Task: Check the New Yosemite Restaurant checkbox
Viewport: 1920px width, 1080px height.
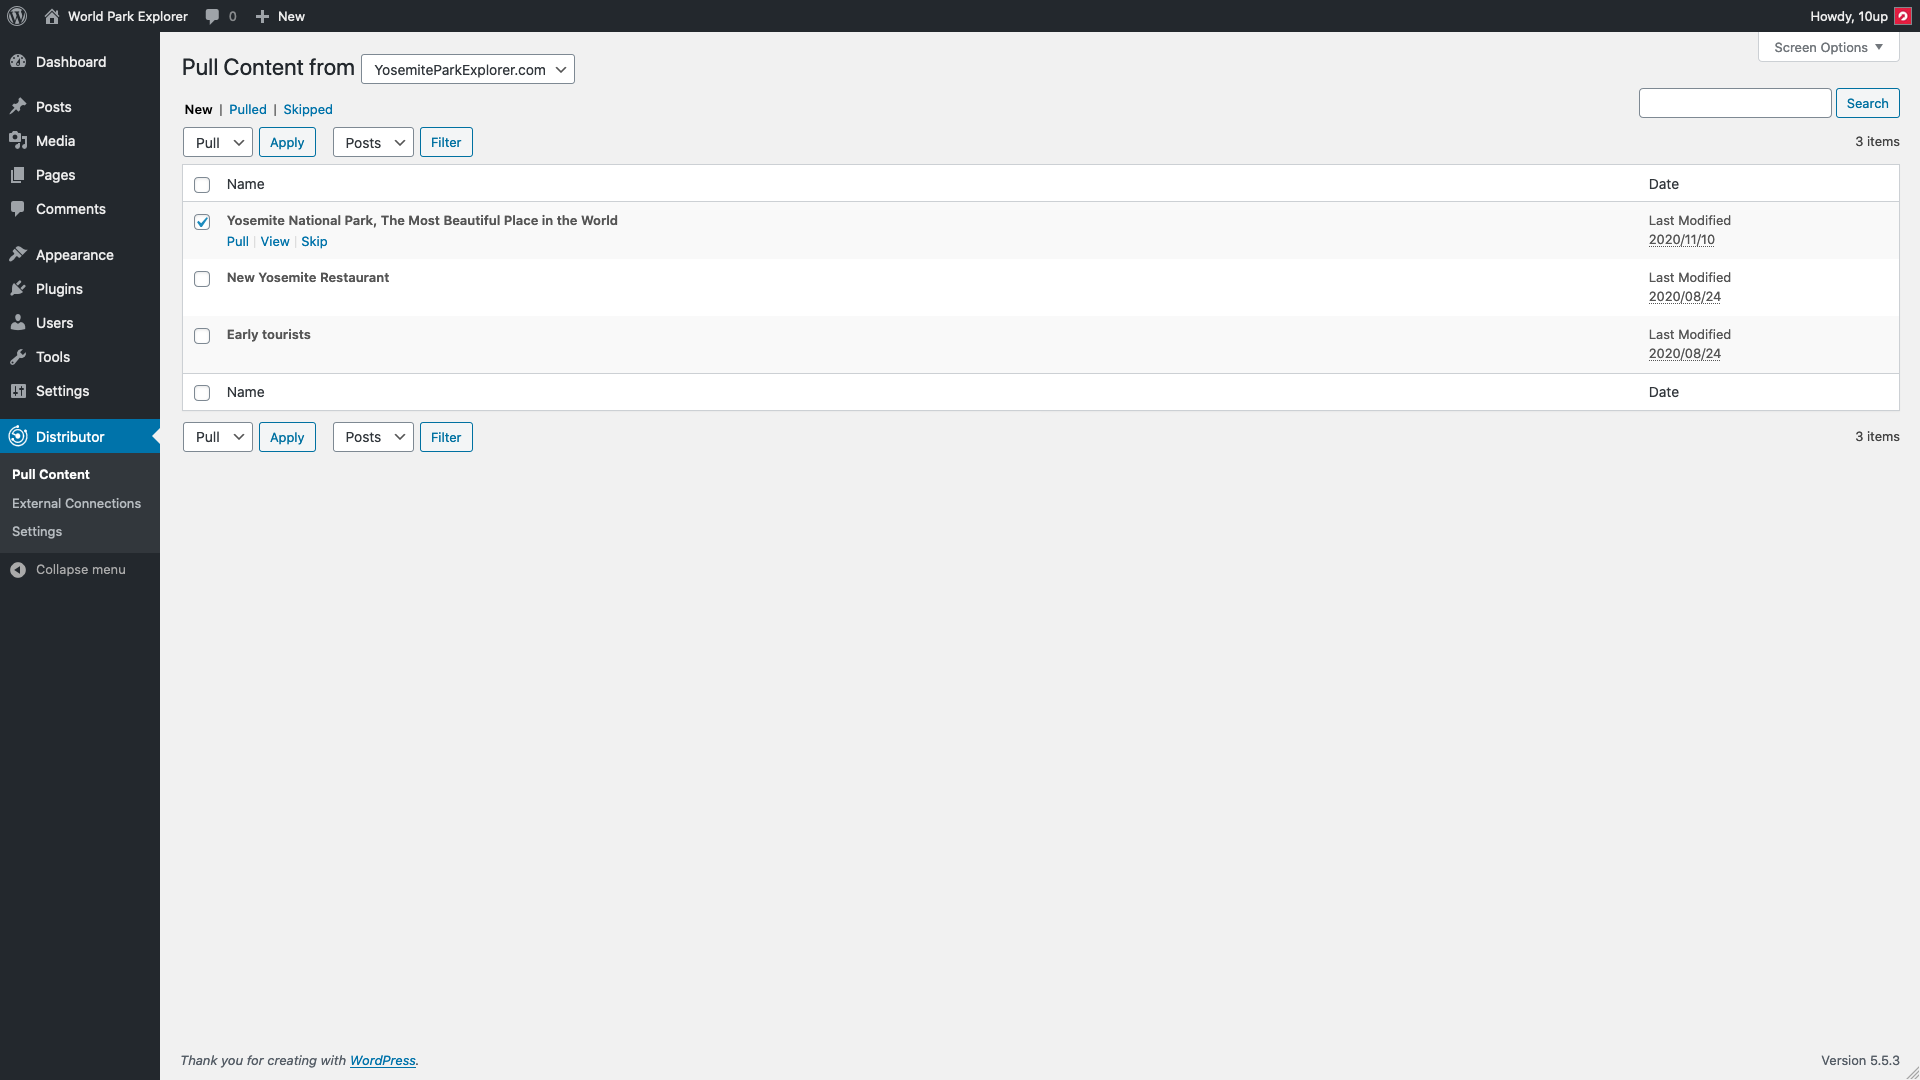Action: (x=202, y=279)
